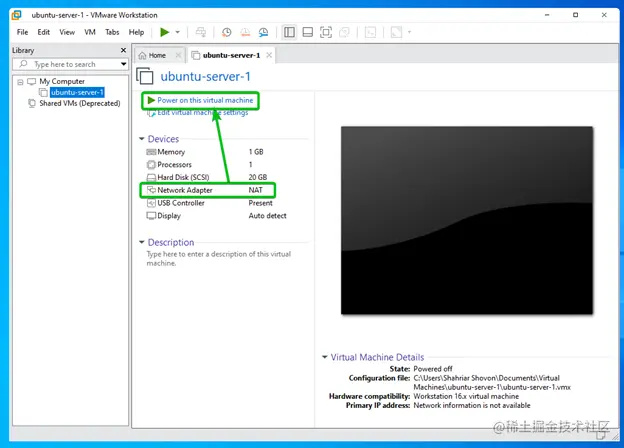
Task: Click Revert to snapshot toolbar icon
Action: (245, 32)
